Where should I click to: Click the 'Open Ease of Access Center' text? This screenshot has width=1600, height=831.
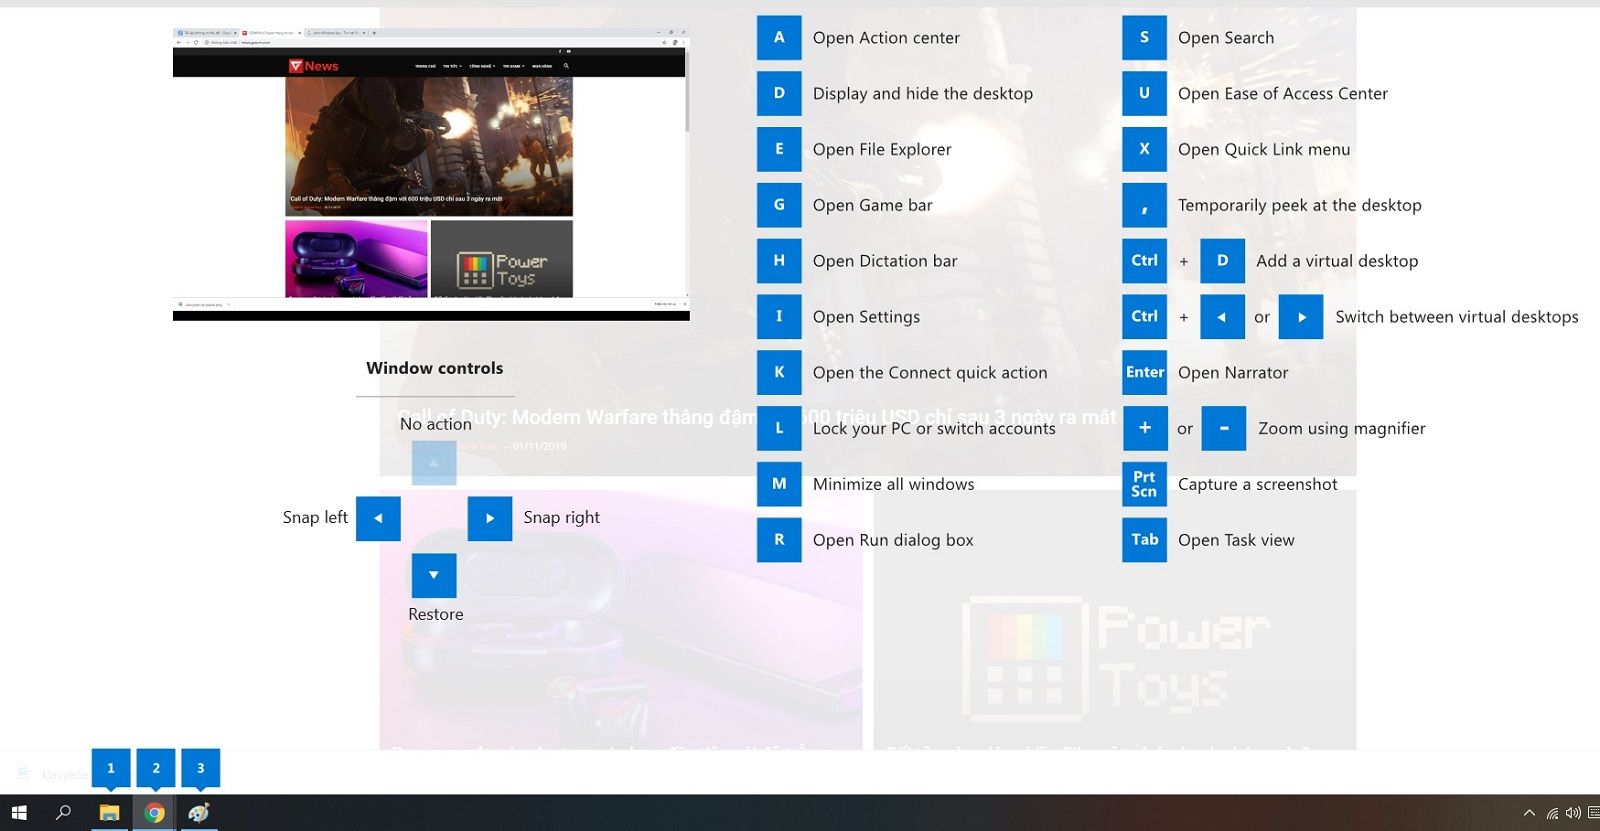pos(1283,93)
